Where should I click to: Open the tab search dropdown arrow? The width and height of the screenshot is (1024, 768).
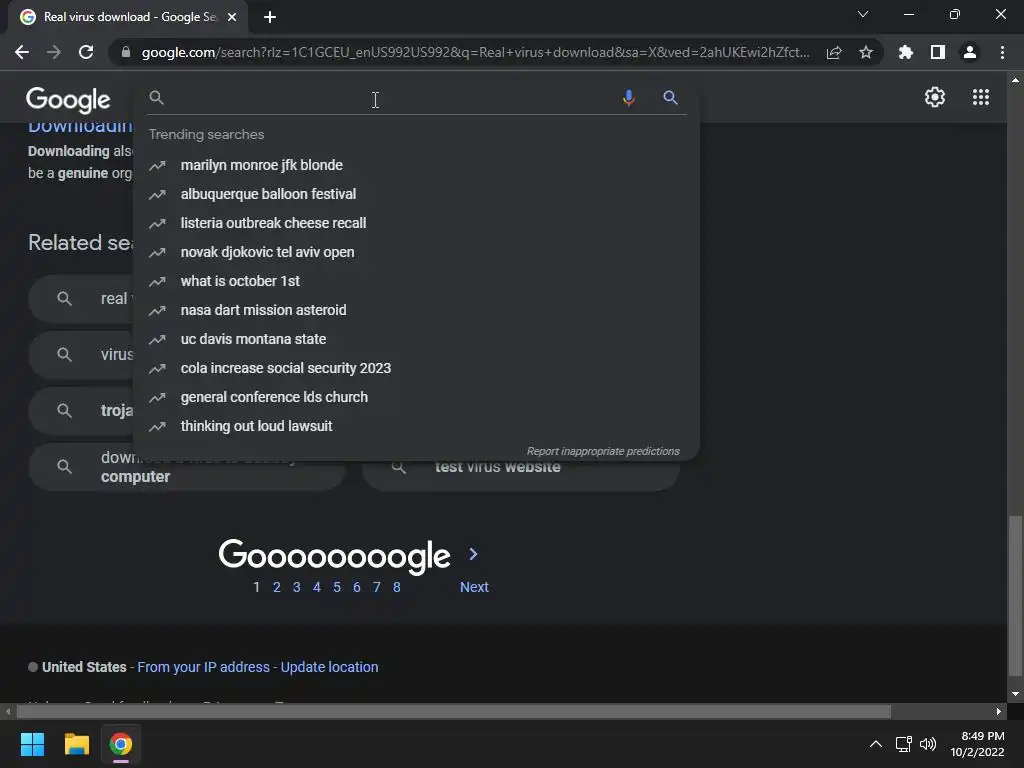point(863,14)
